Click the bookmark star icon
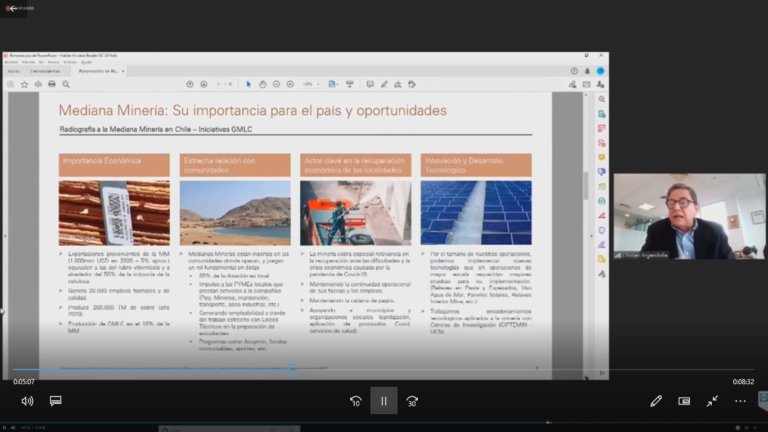Viewport: 768px width, 432px height. coord(24,84)
